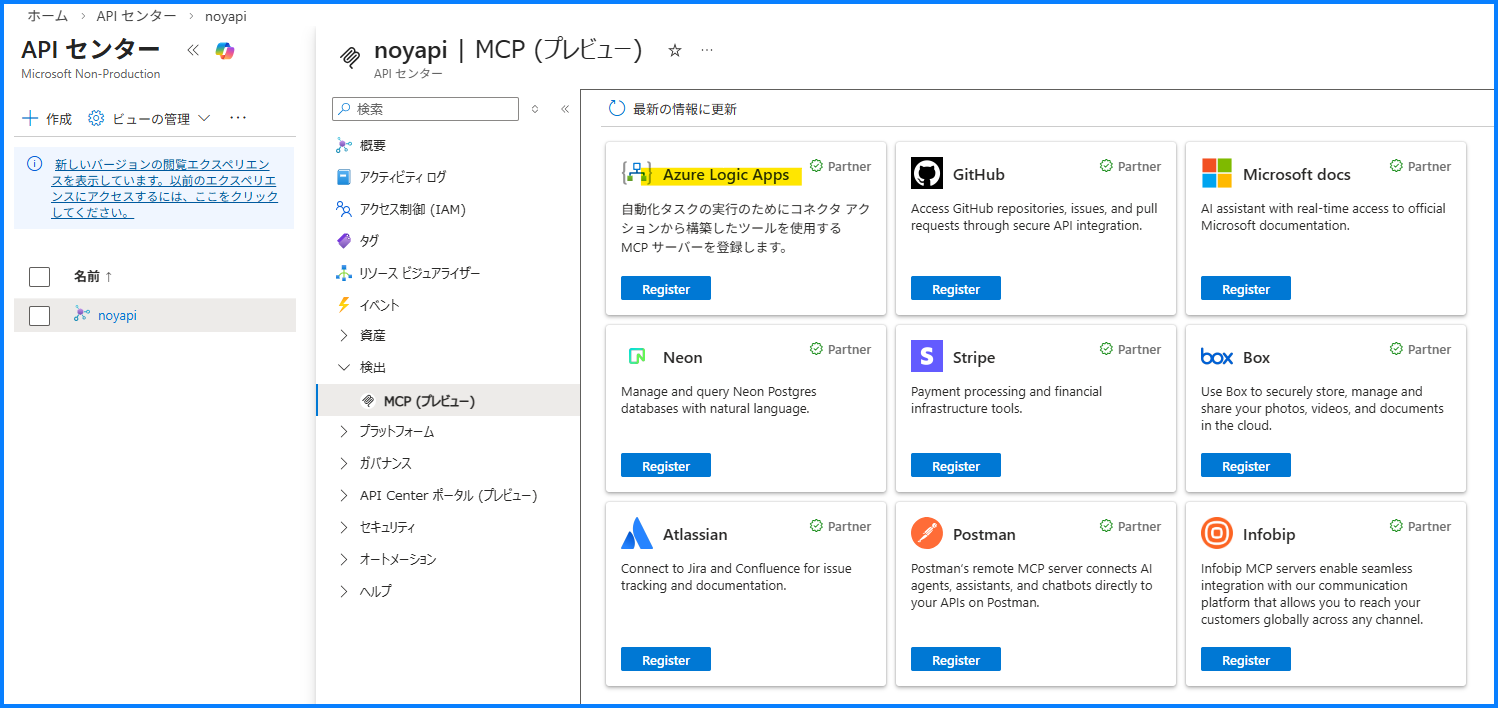This screenshot has height=708, width=1498.
Task: Register the Neon MCP server
Action: coord(666,466)
